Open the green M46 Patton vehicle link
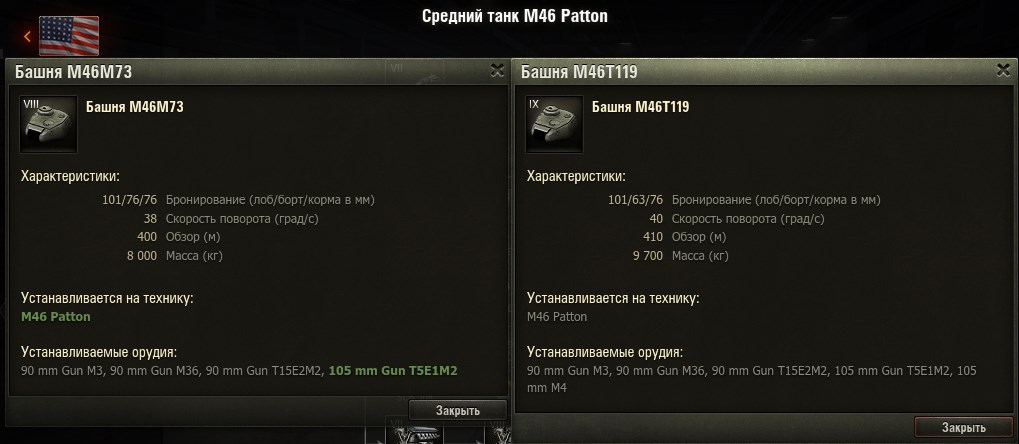 [x=56, y=317]
